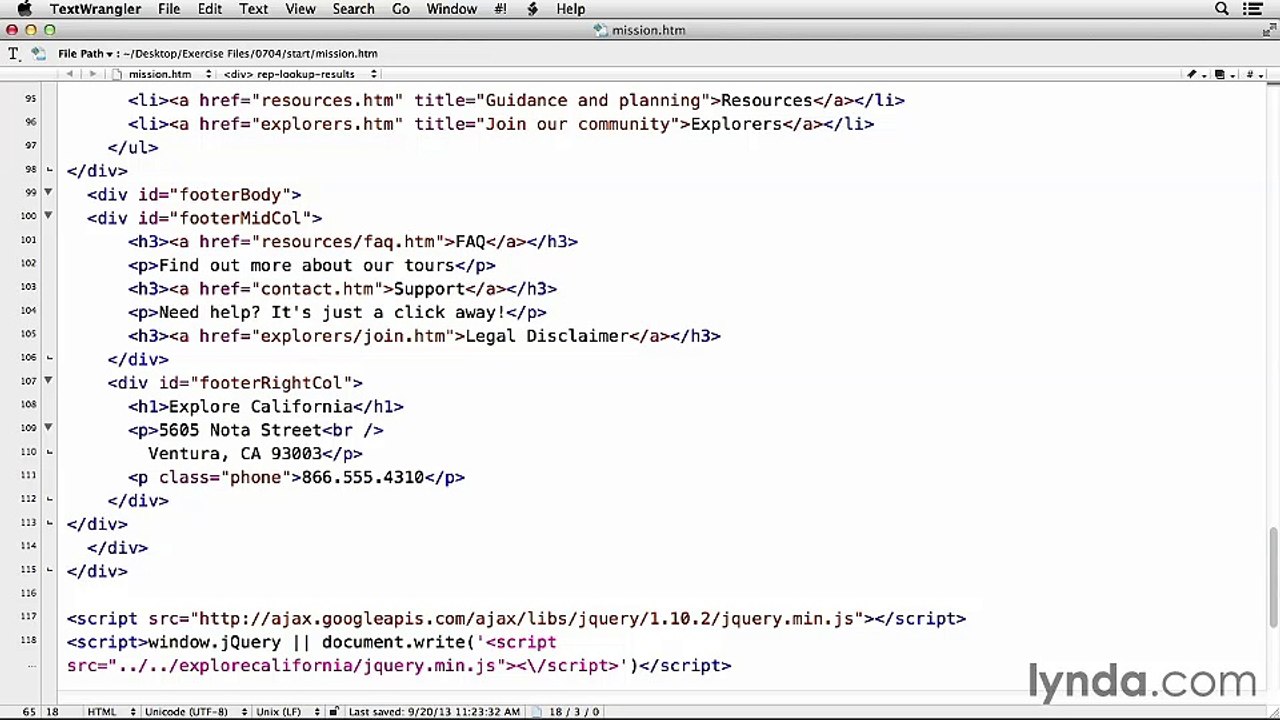
Task: Open the HTML language popup in status bar
Action: click(111, 712)
